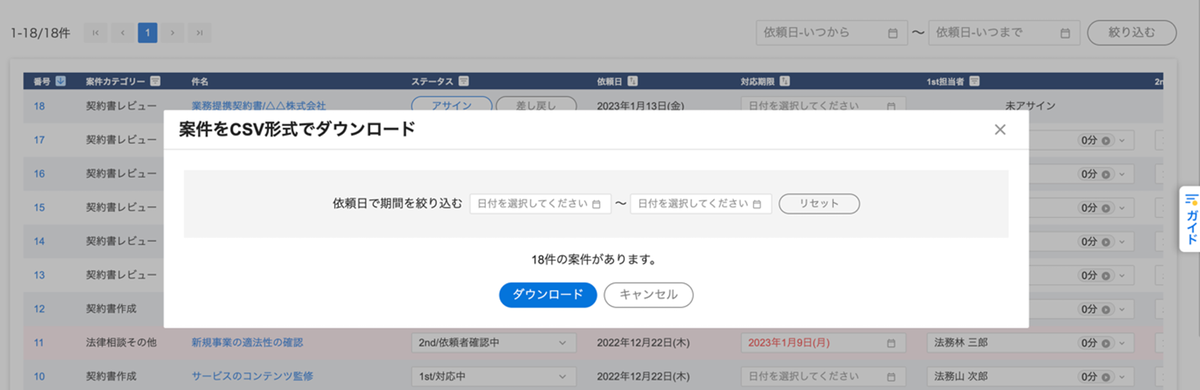This screenshot has width=1200, height=390.
Task: Open the 1st担当者 column filter icon
Action: tap(974, 80)
